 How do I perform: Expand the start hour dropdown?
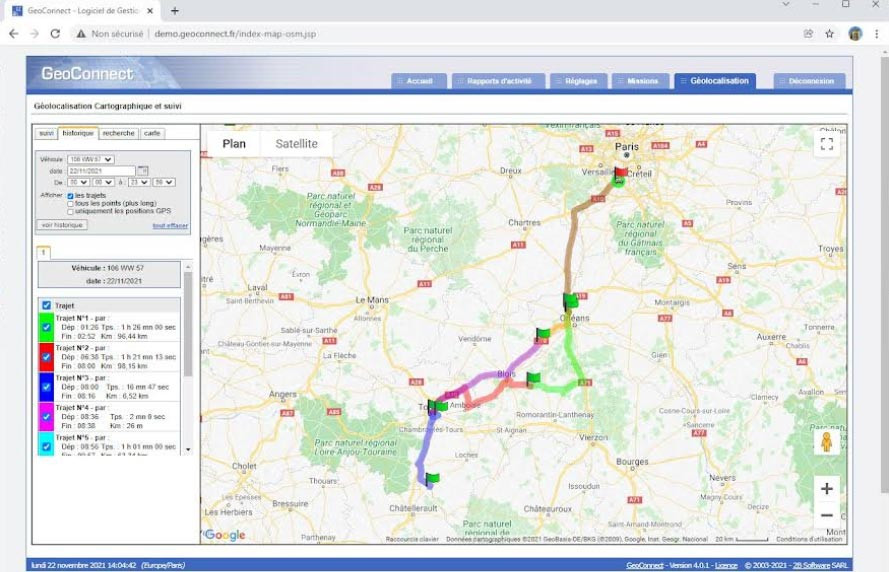(x=77, y=182)
